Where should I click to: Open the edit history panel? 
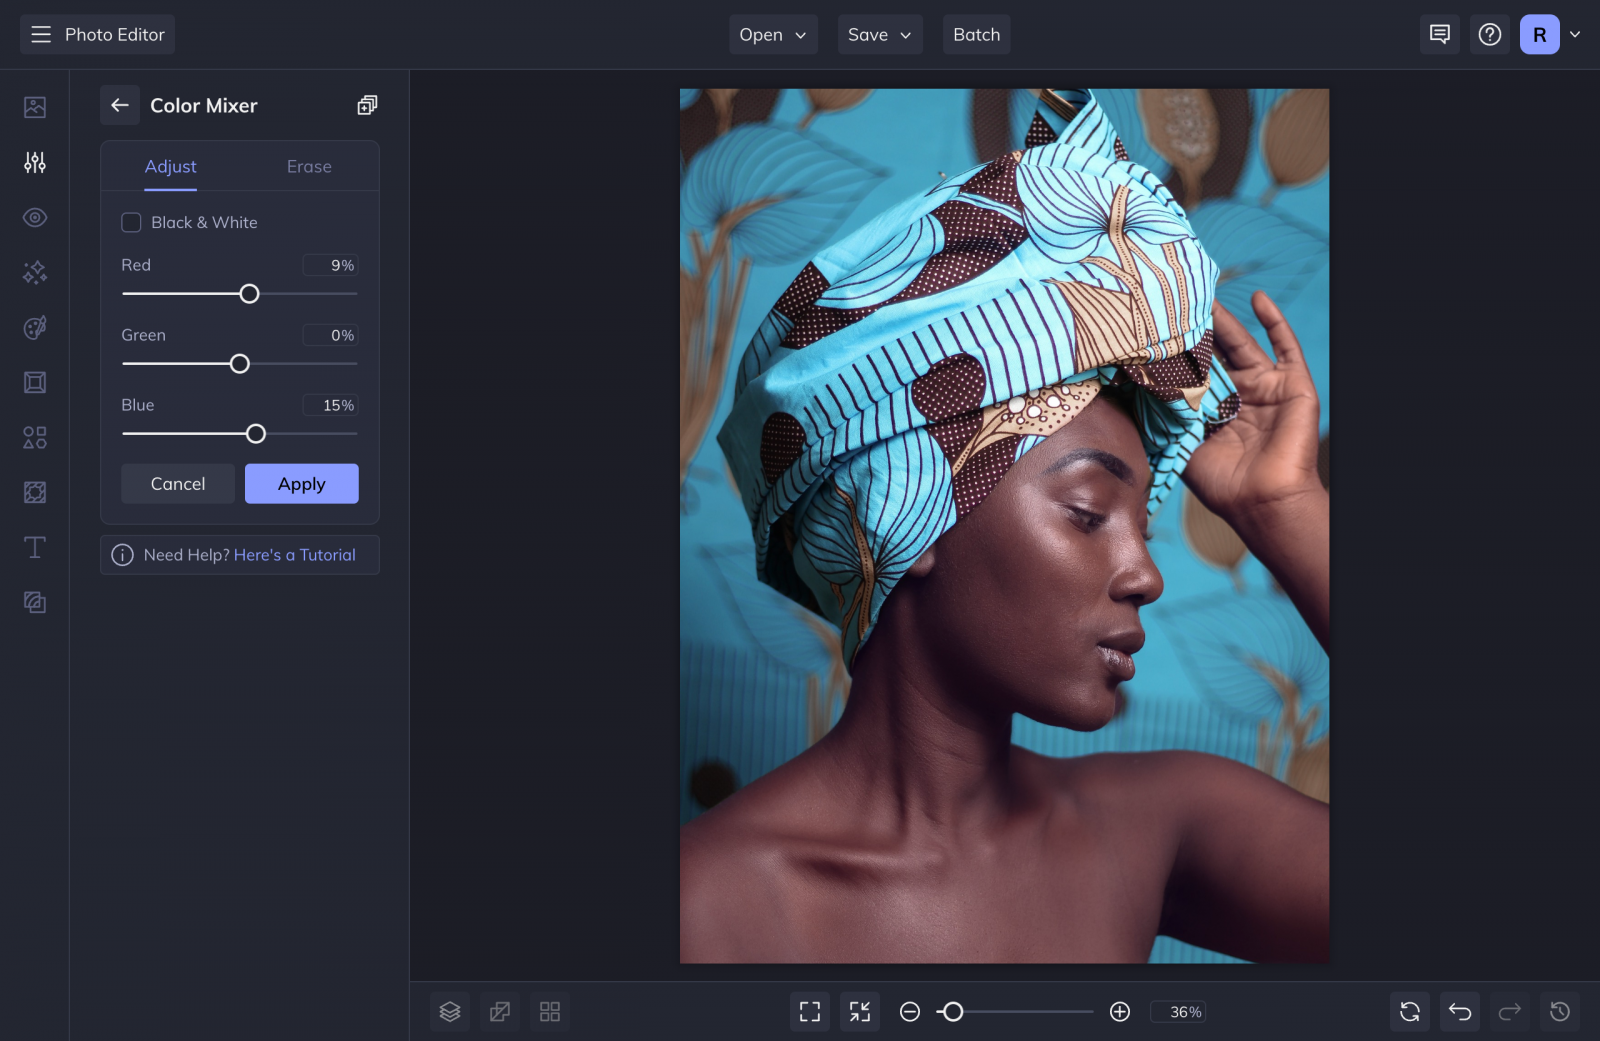pos(1559,1011)
